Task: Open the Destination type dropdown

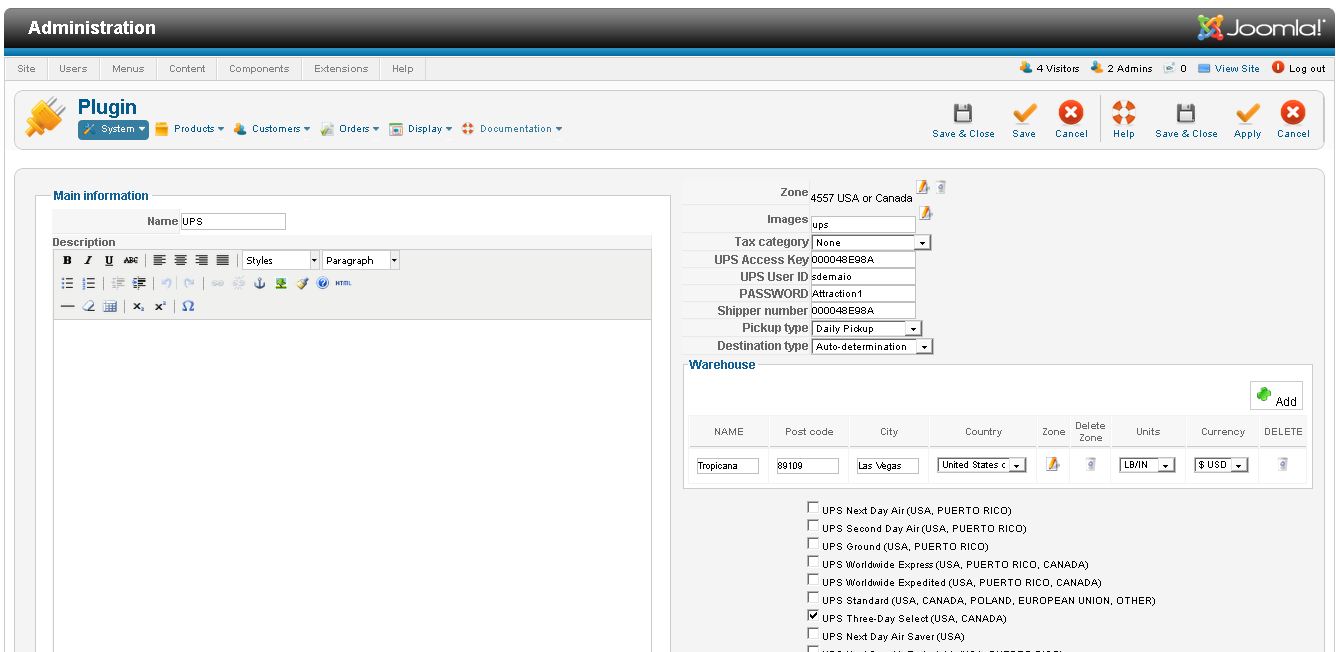Action: pos(872,346)
